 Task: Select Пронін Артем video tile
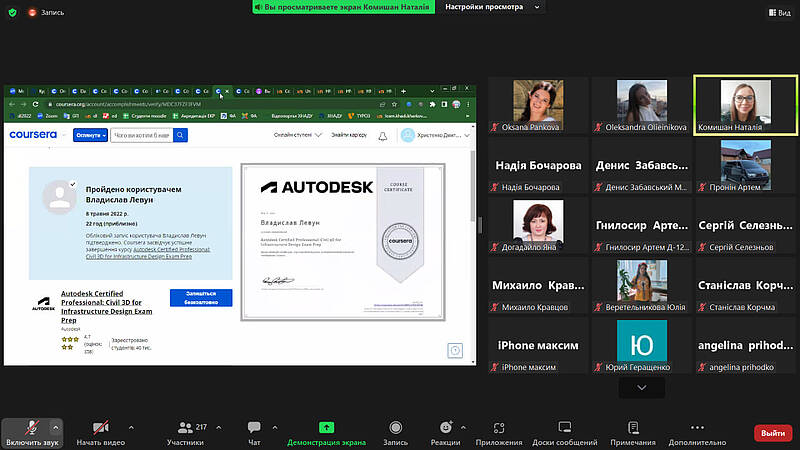pos(745,165)
